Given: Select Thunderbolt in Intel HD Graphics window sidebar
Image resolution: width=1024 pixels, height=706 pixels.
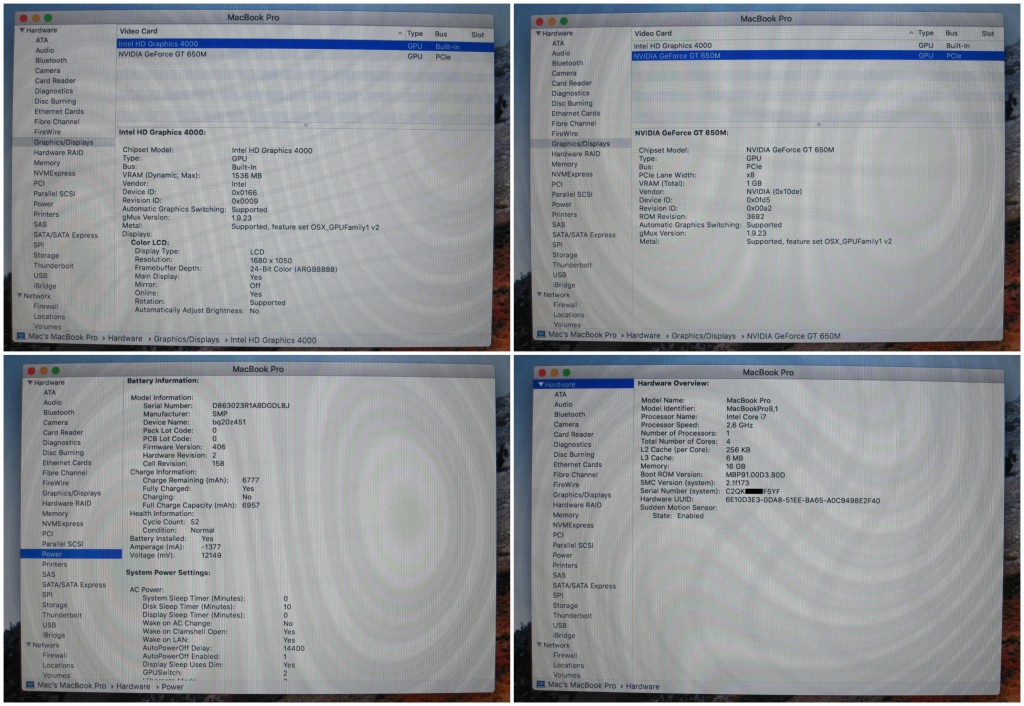Looking at the screenshot, I should click(x=54, y=266).
